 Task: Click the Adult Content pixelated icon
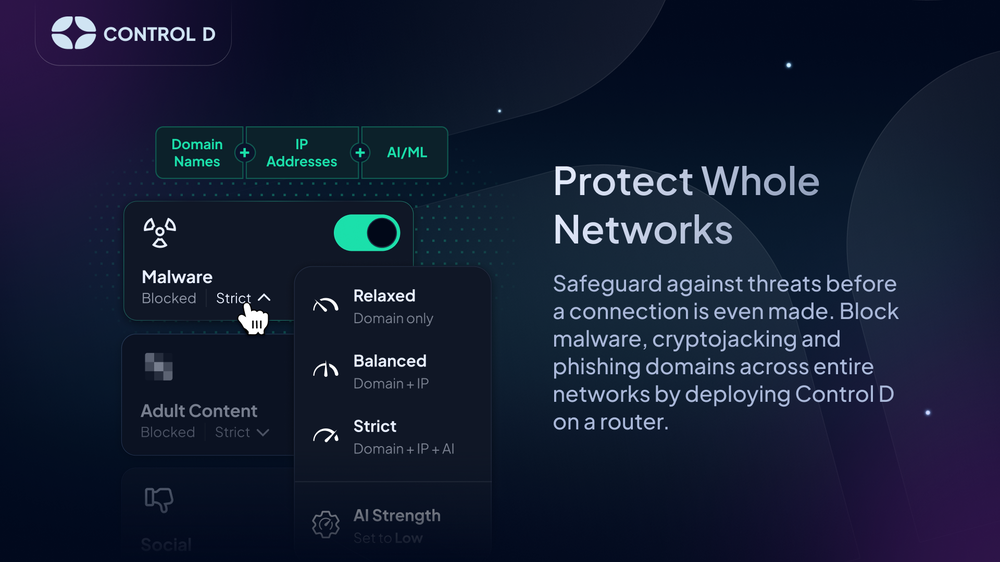tap(158, 366)
